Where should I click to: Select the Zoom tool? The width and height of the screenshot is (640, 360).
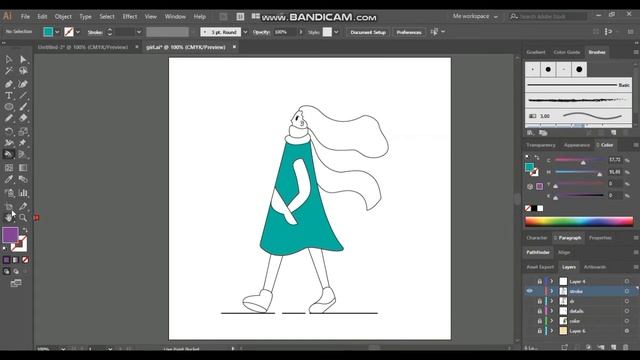click(23, 218)
